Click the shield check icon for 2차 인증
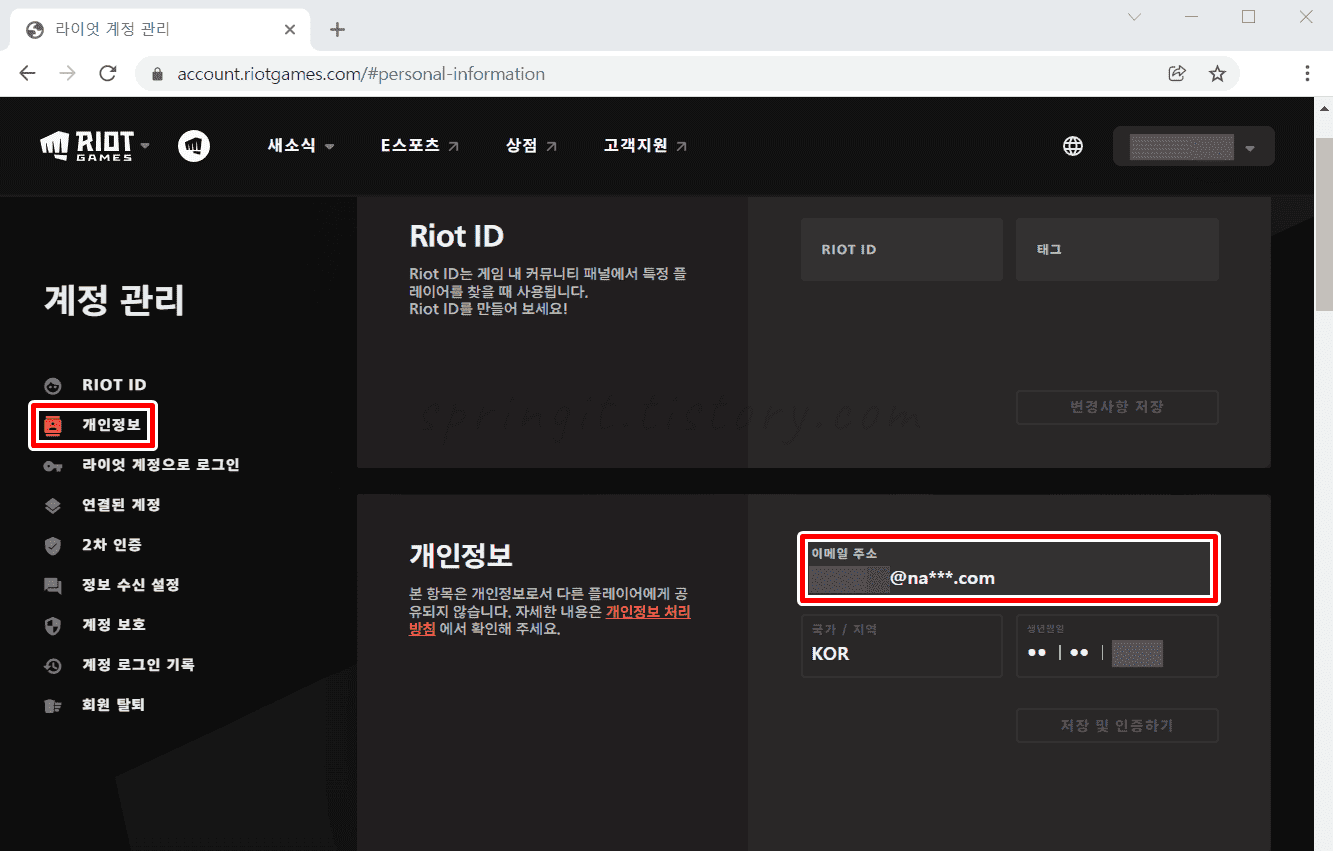 pos(53,546)
